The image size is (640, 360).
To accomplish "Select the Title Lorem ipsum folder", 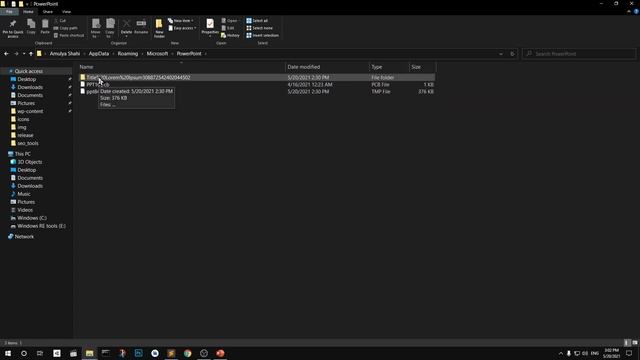I will tap(257, 77).
